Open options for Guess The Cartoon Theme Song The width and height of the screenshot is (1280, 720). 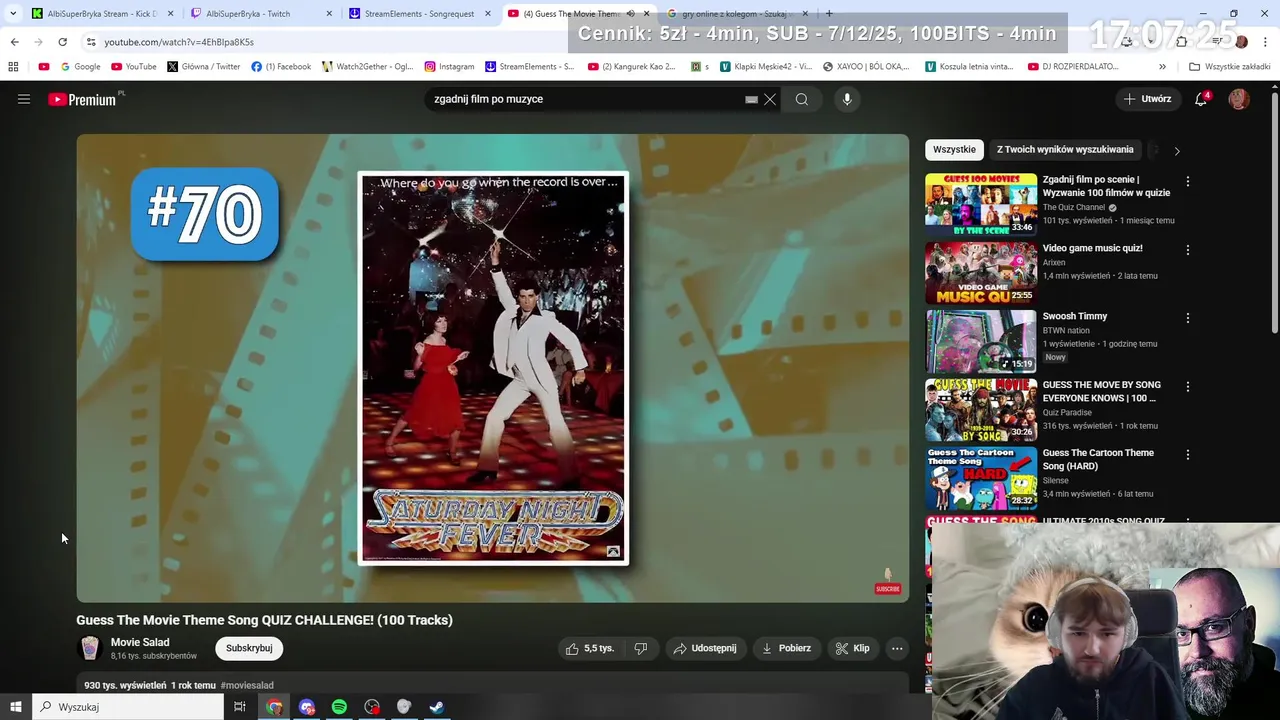tap(1188, 454)
